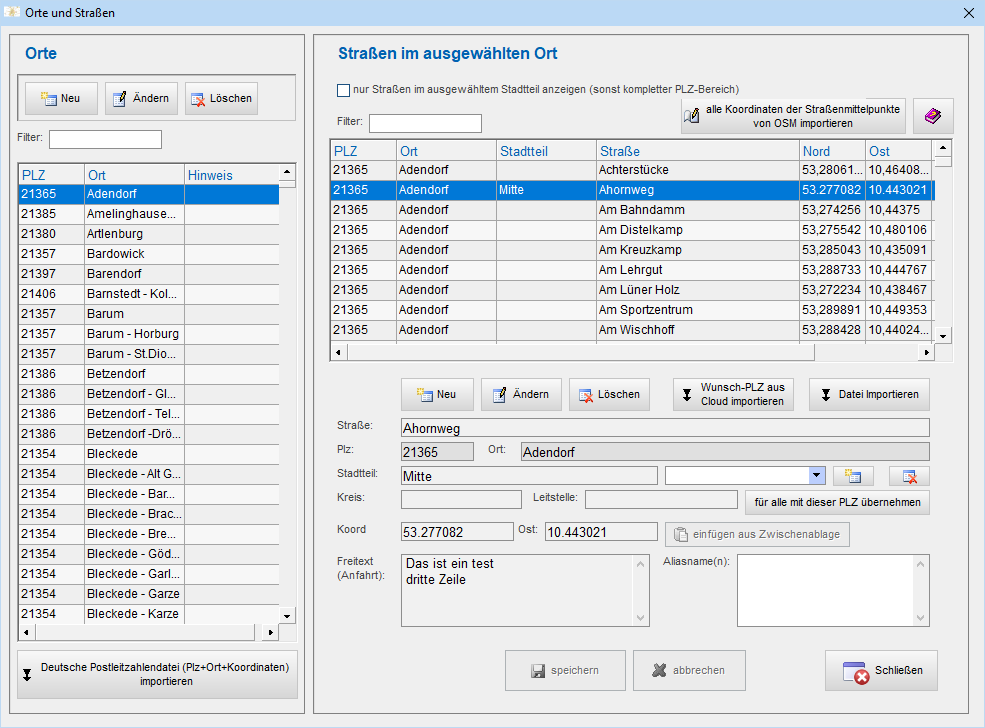Click Wunsch-PLZ aus Cloud importieren
985x728 pixels.
(733, 394)
